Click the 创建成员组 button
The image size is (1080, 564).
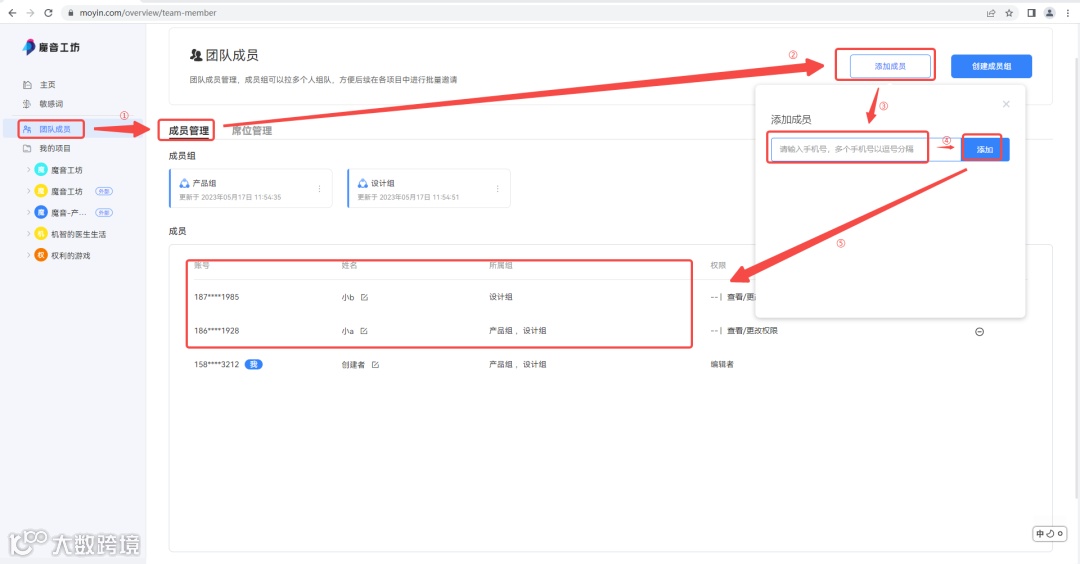point(991,66)
